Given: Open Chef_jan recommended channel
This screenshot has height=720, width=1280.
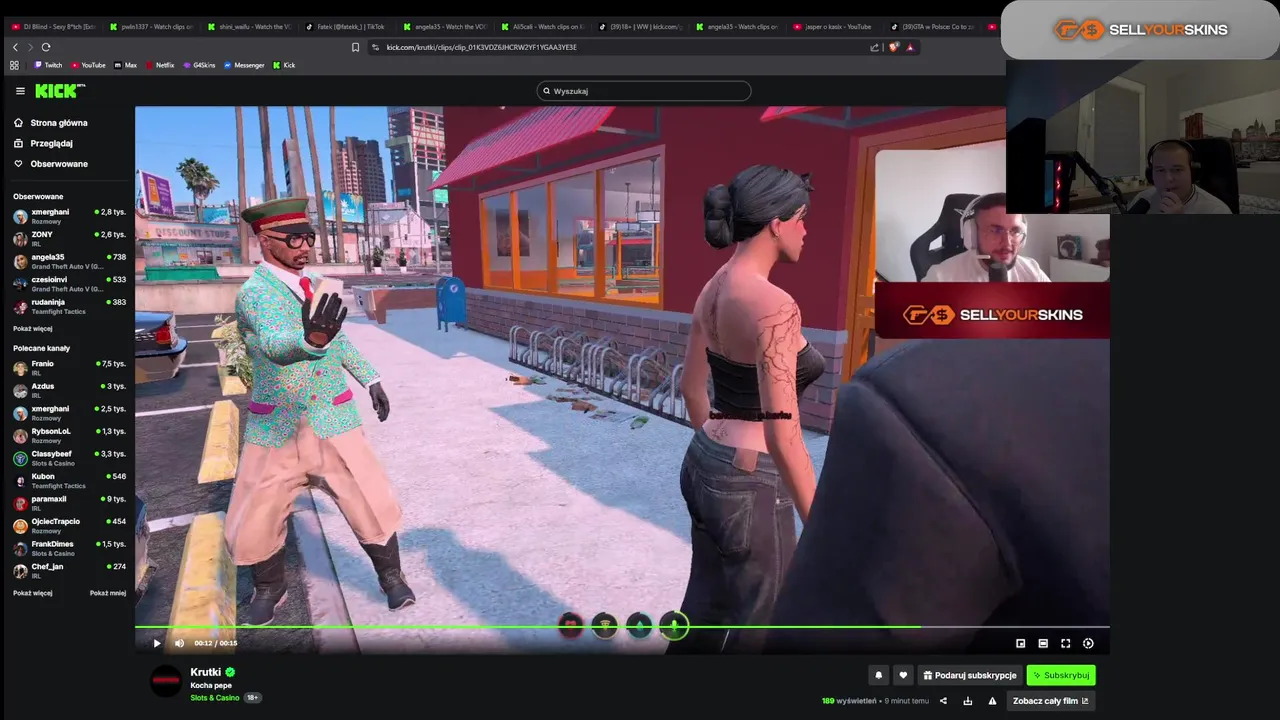Looking at the screenshot, I should click(69, 570).
